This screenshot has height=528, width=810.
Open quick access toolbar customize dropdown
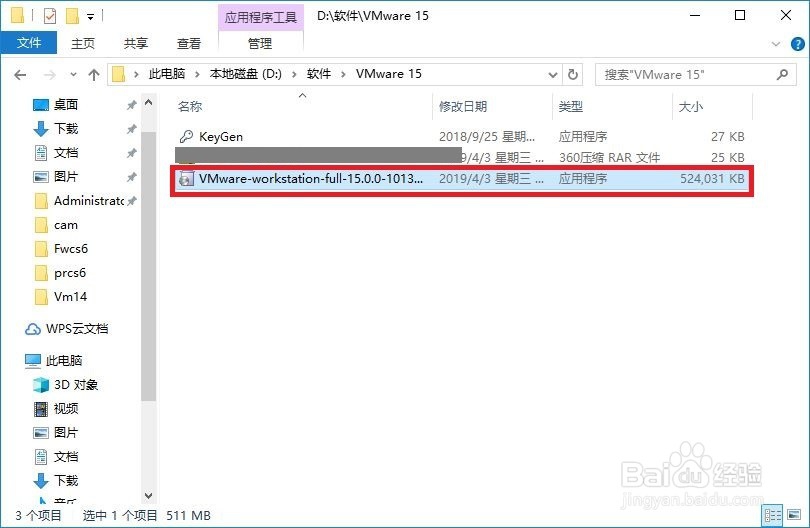click(90, 17)
